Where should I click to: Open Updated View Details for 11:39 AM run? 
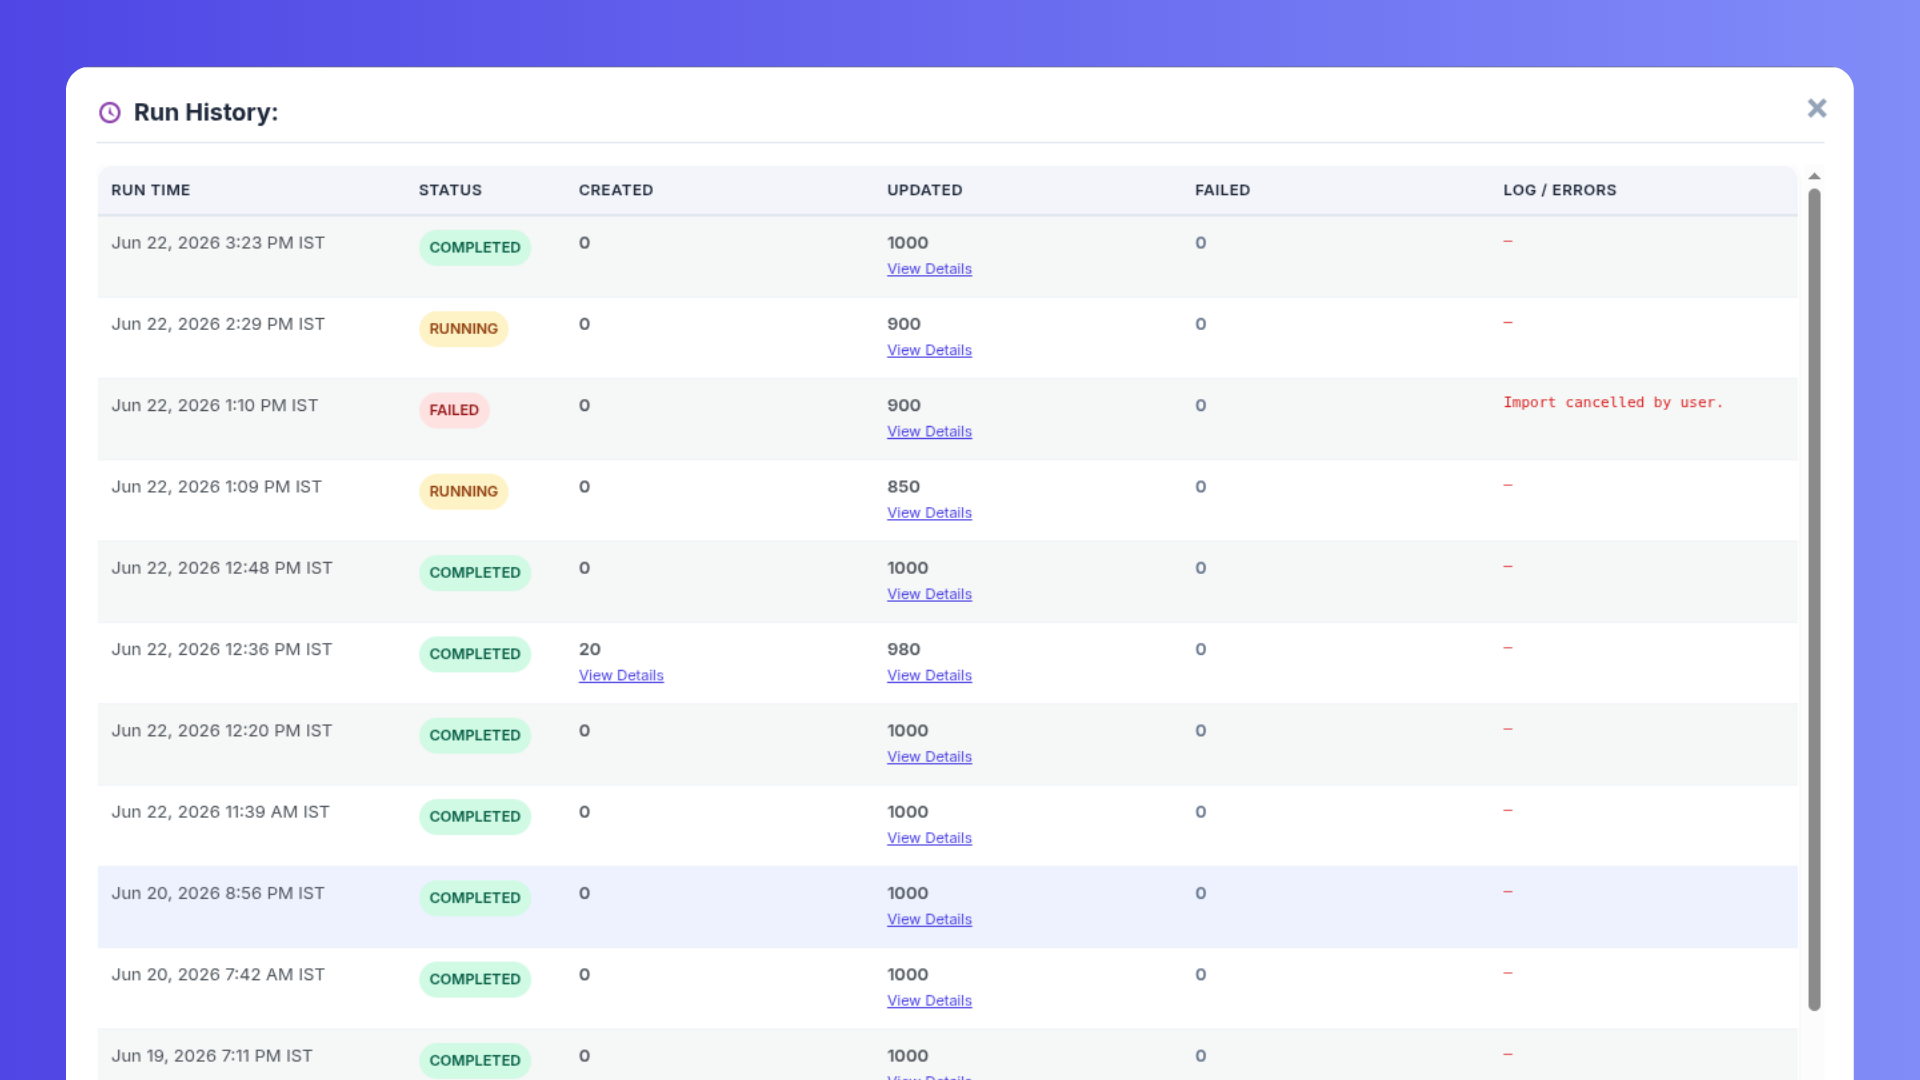(x=929, y=838)
